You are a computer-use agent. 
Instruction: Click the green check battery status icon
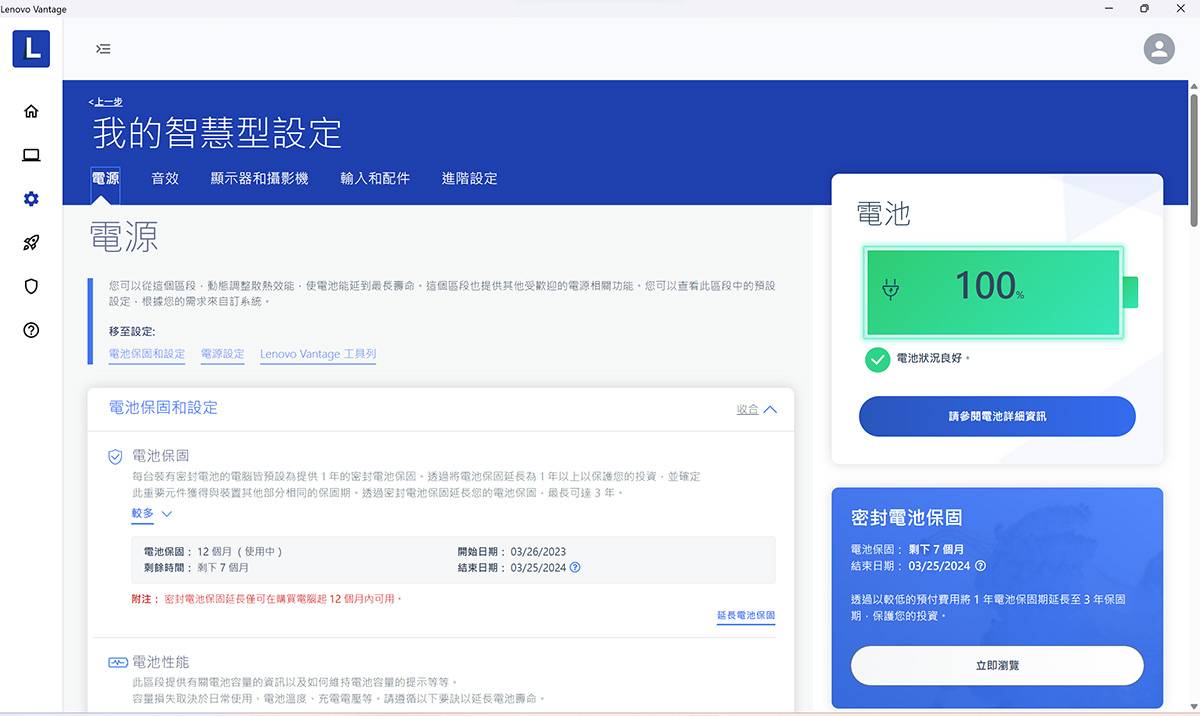pyautogui.click(x=878, y=360)
